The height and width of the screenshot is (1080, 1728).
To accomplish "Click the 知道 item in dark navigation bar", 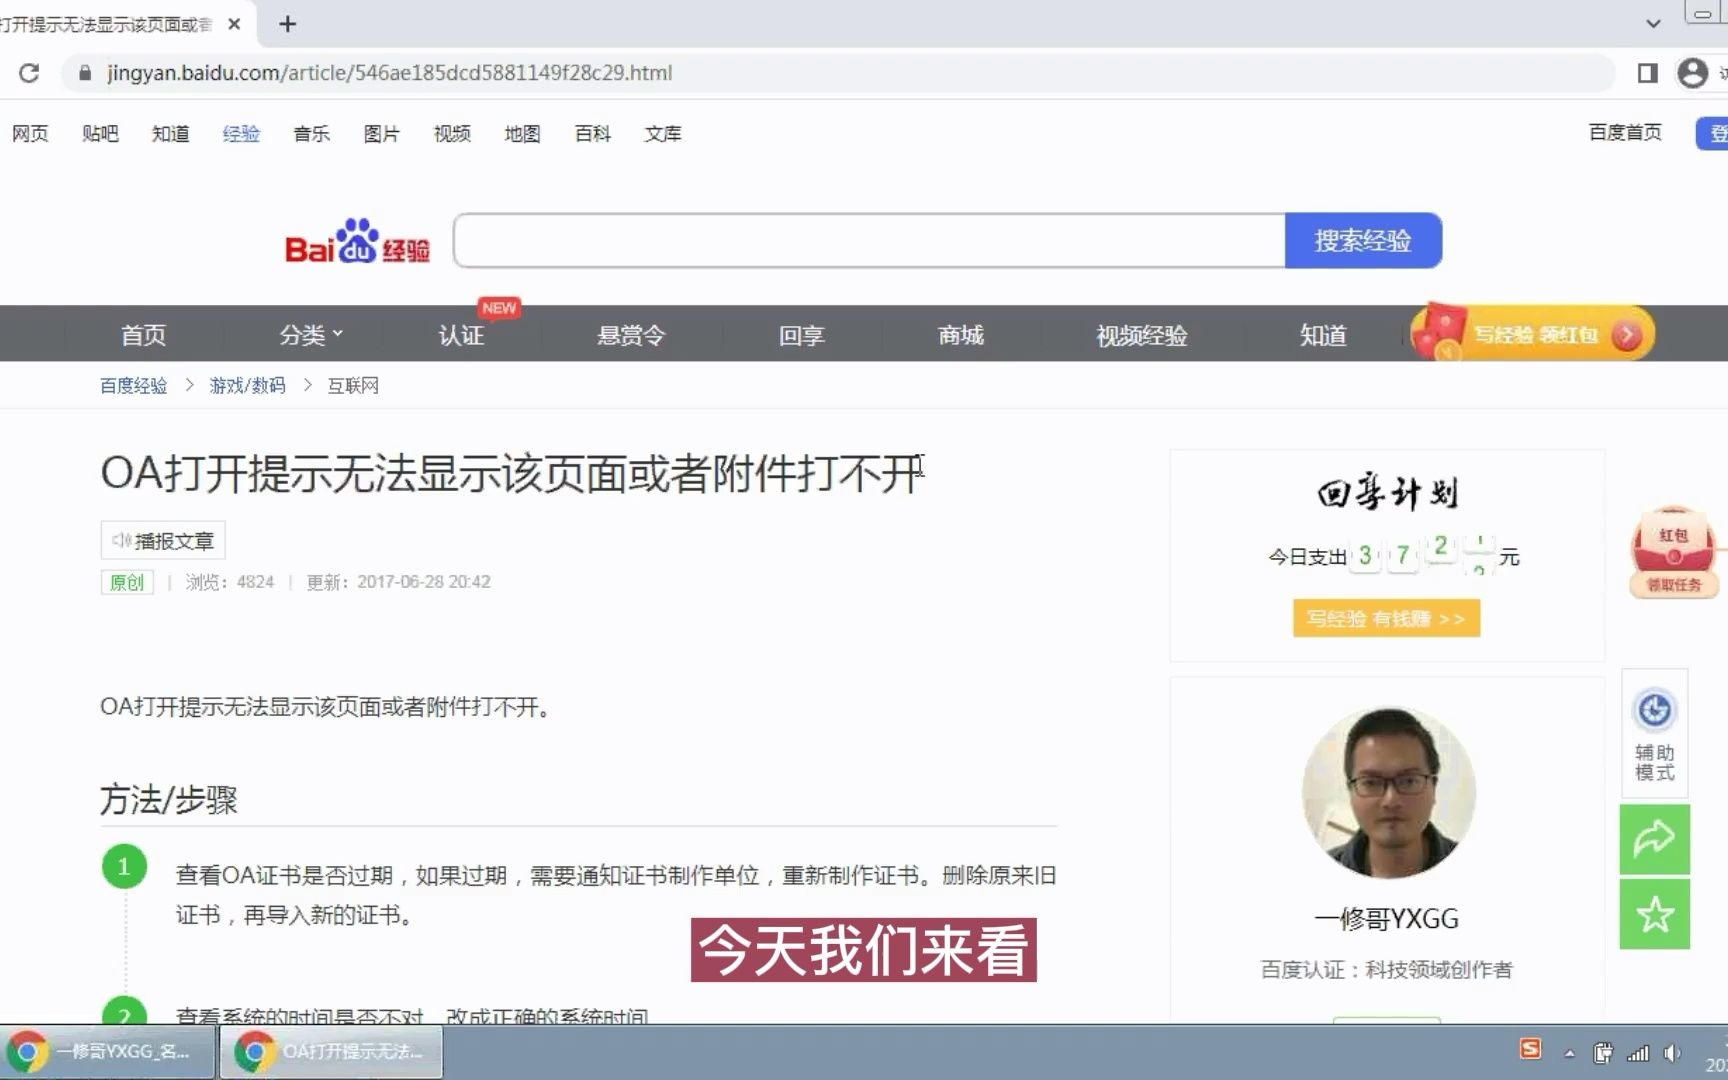I will pyautogui.click(x=1322, y=335).
